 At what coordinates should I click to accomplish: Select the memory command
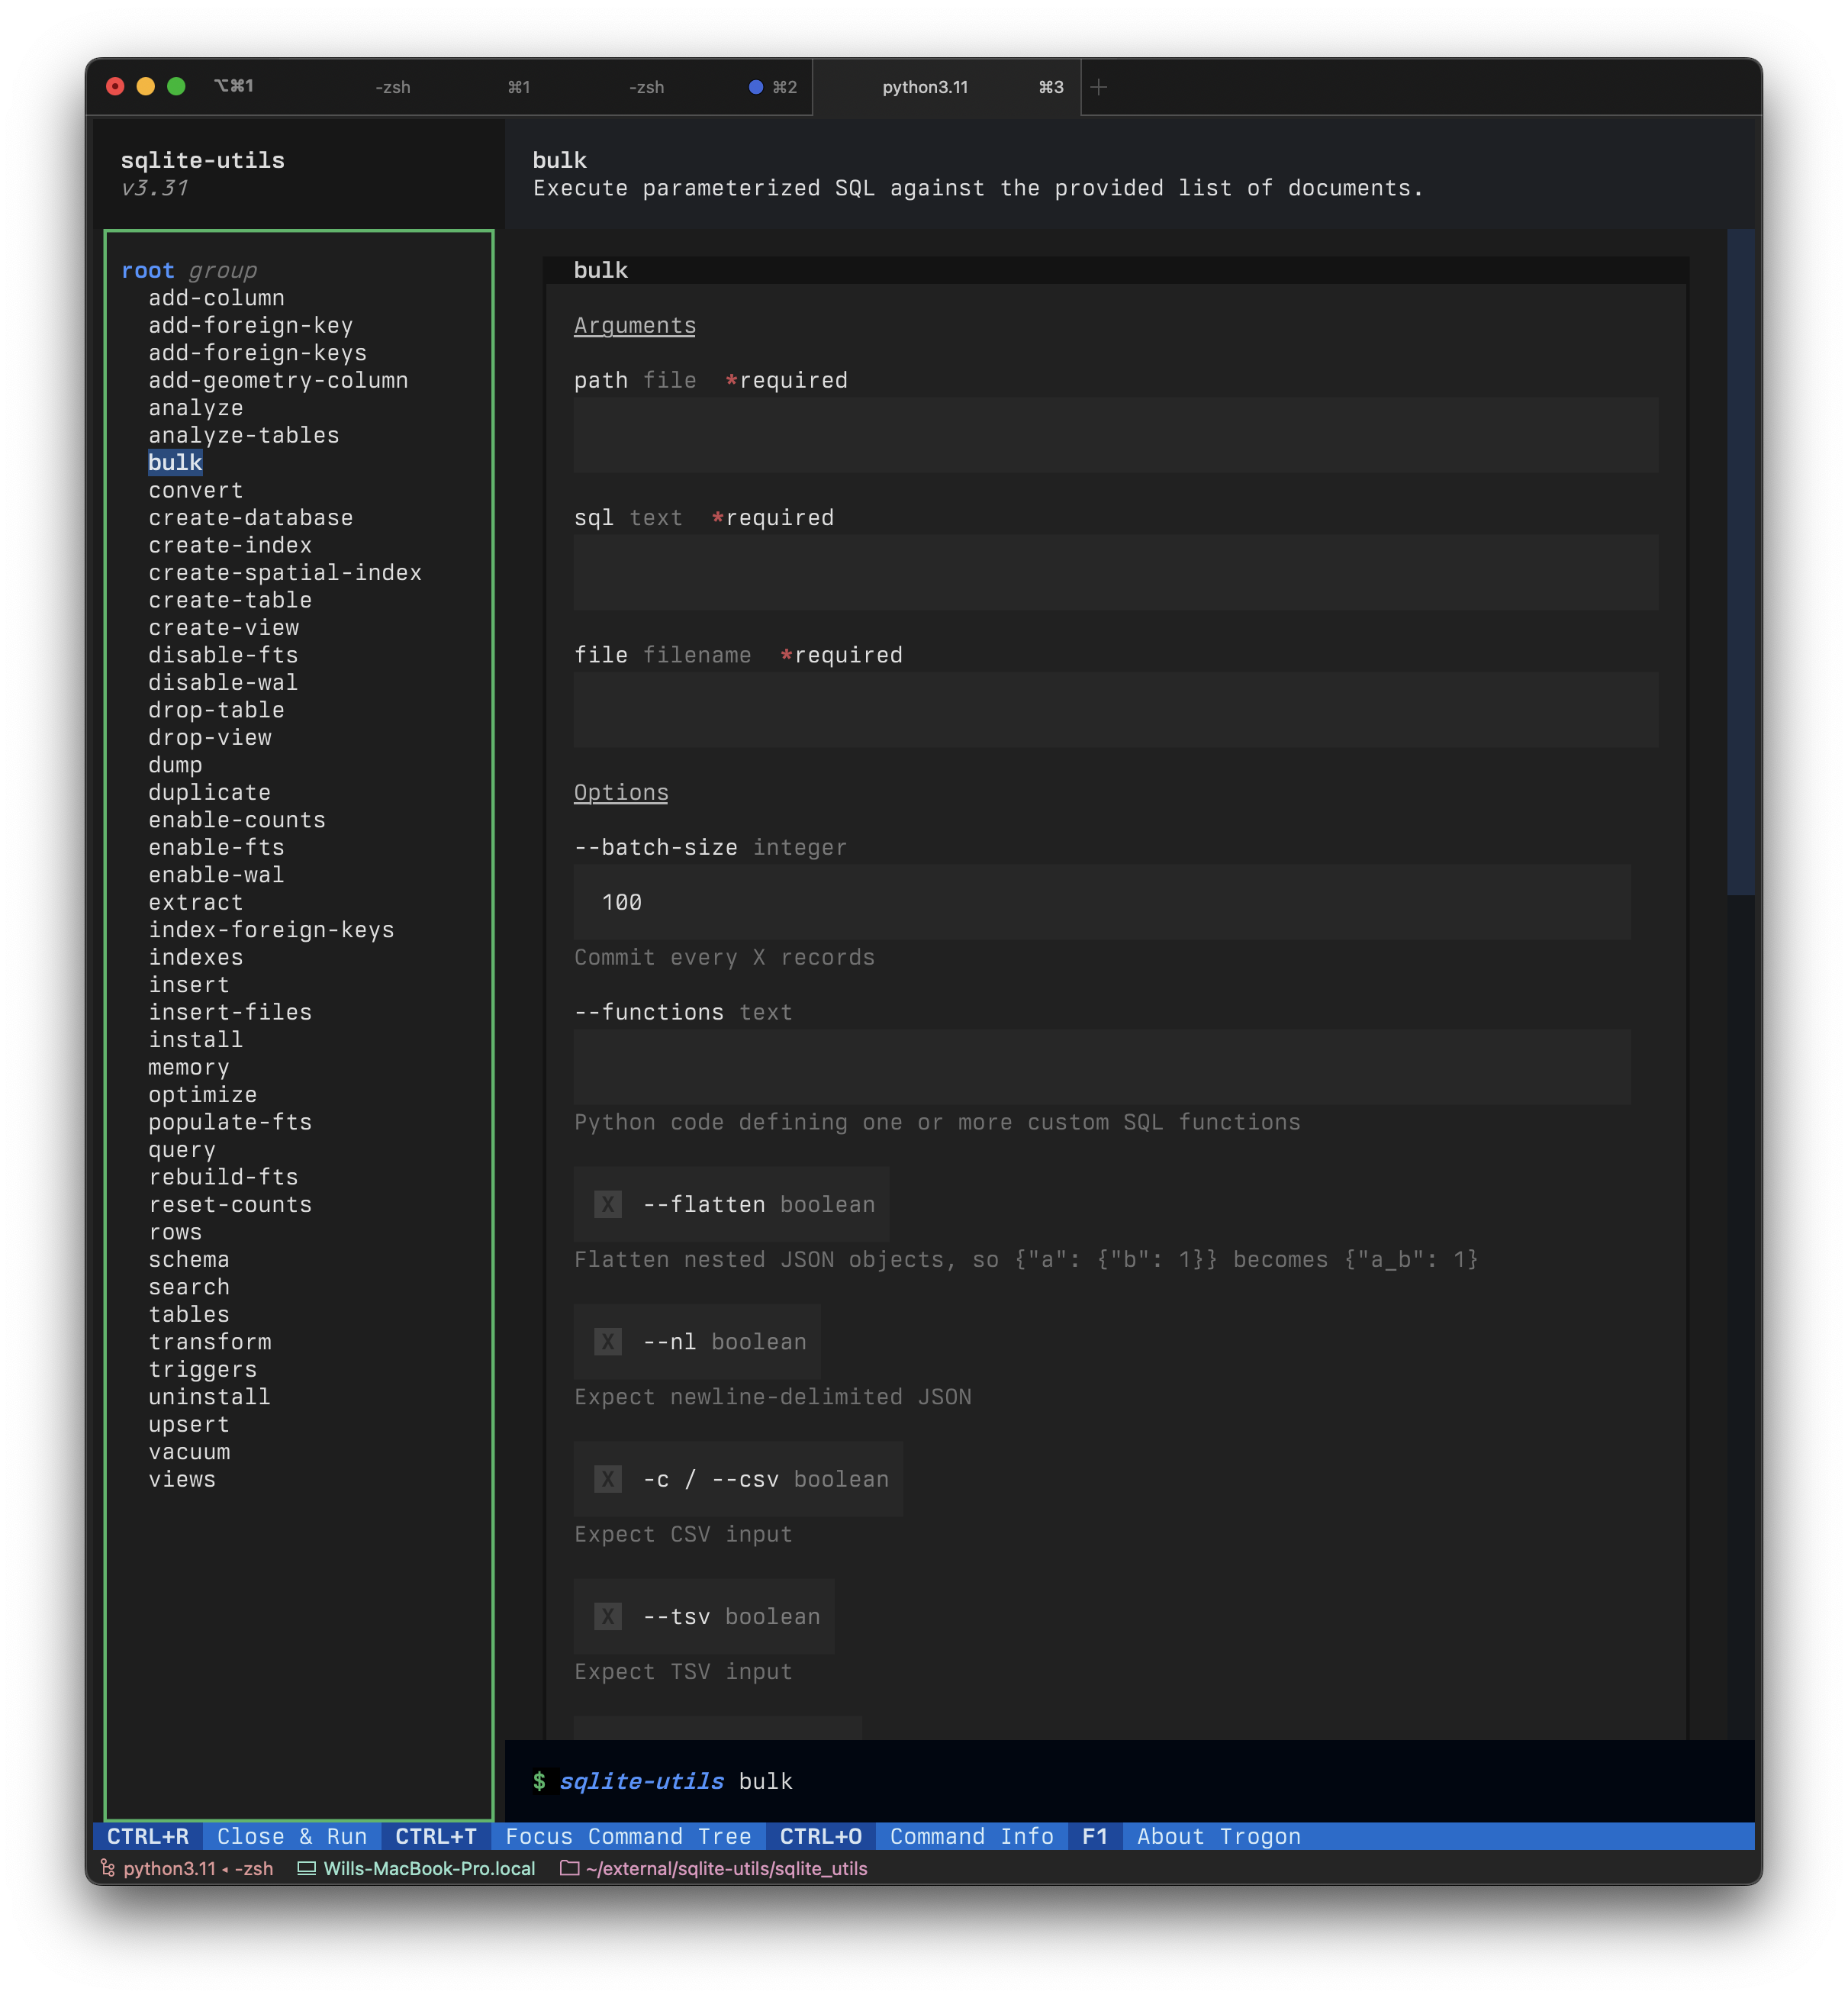pyautogui.click(x=189, y=1068)
